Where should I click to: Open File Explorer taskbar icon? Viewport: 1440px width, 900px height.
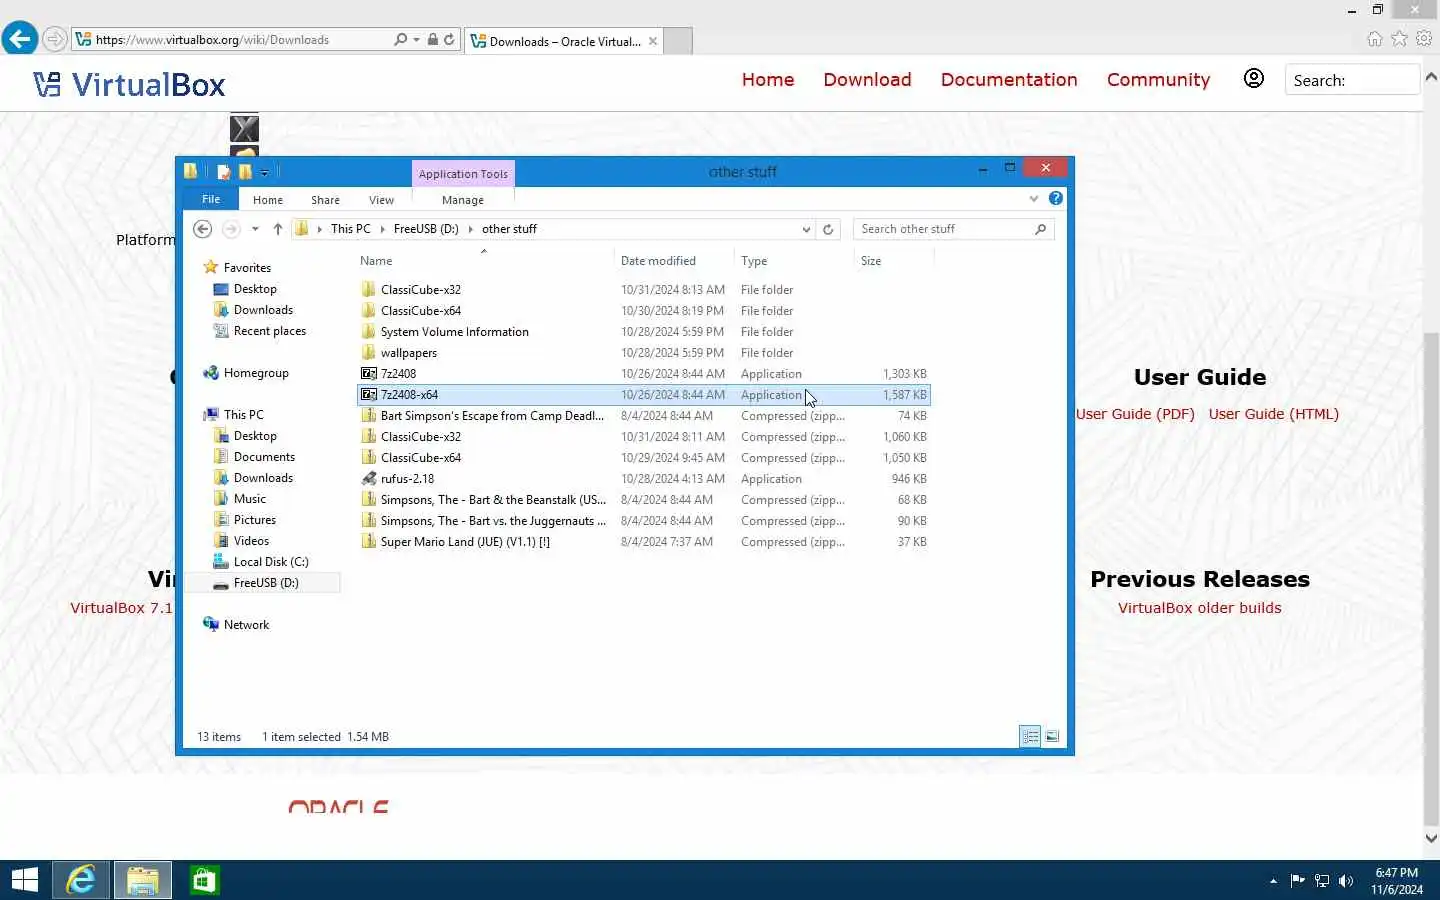(x=143, y=880)
